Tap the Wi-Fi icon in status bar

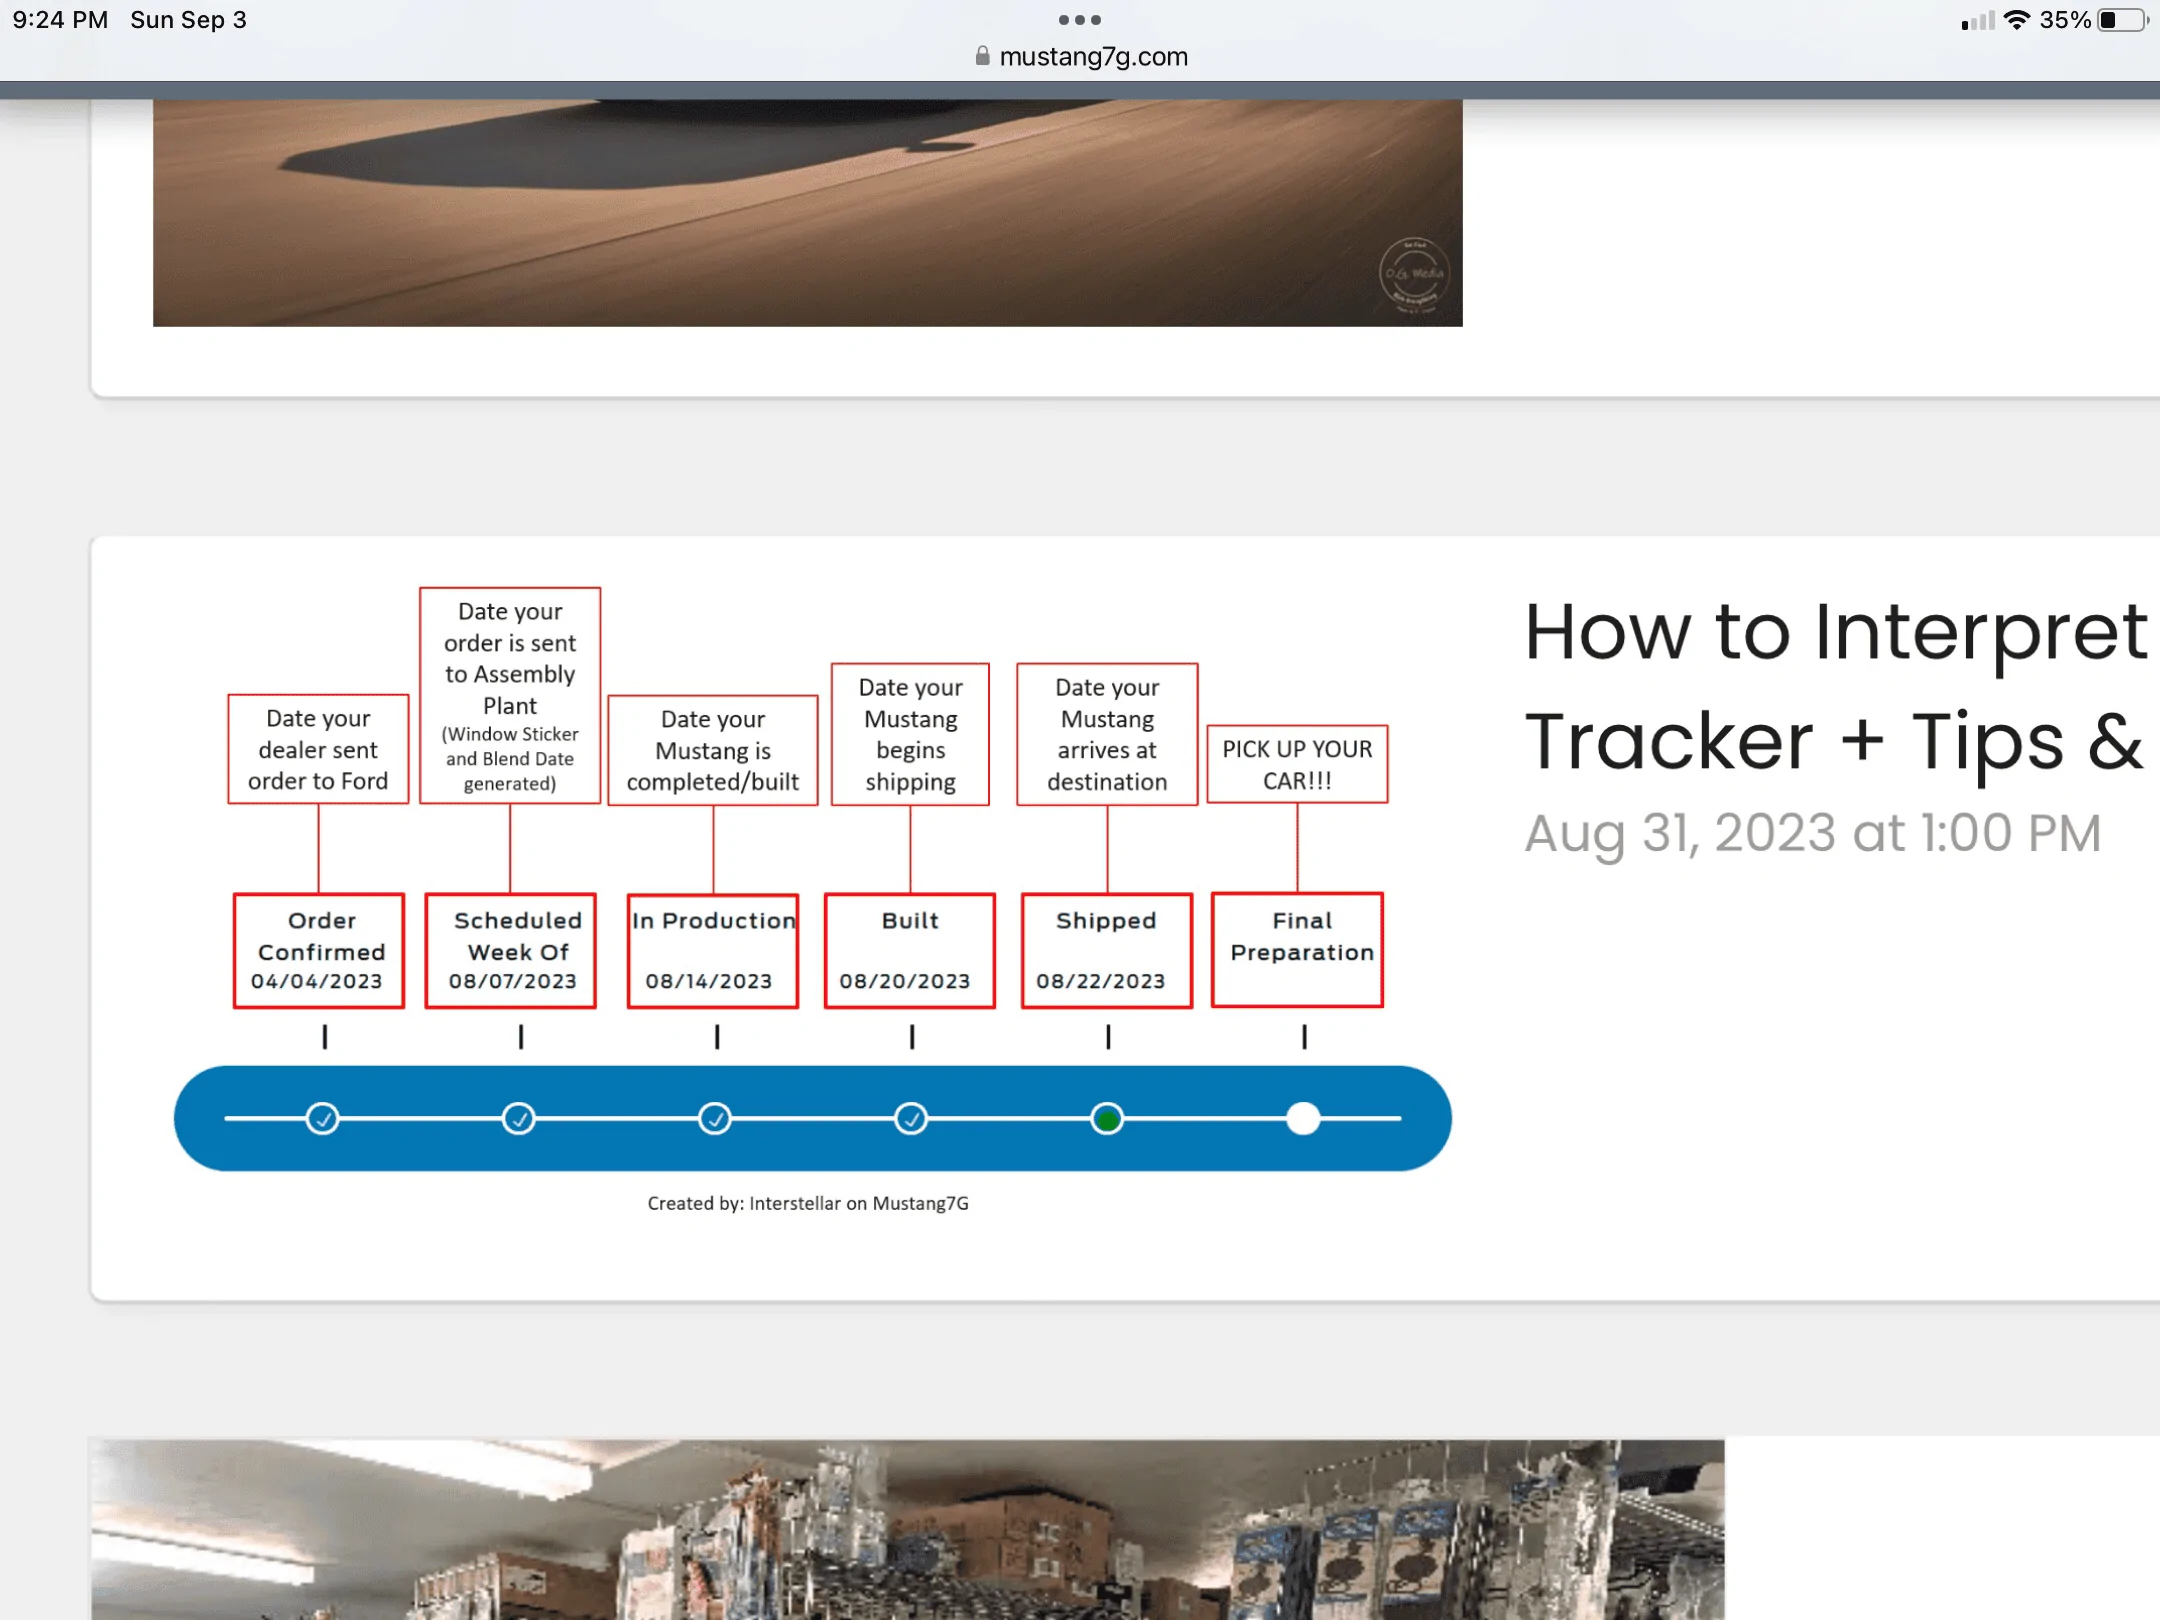click(x=2017, y=20)
